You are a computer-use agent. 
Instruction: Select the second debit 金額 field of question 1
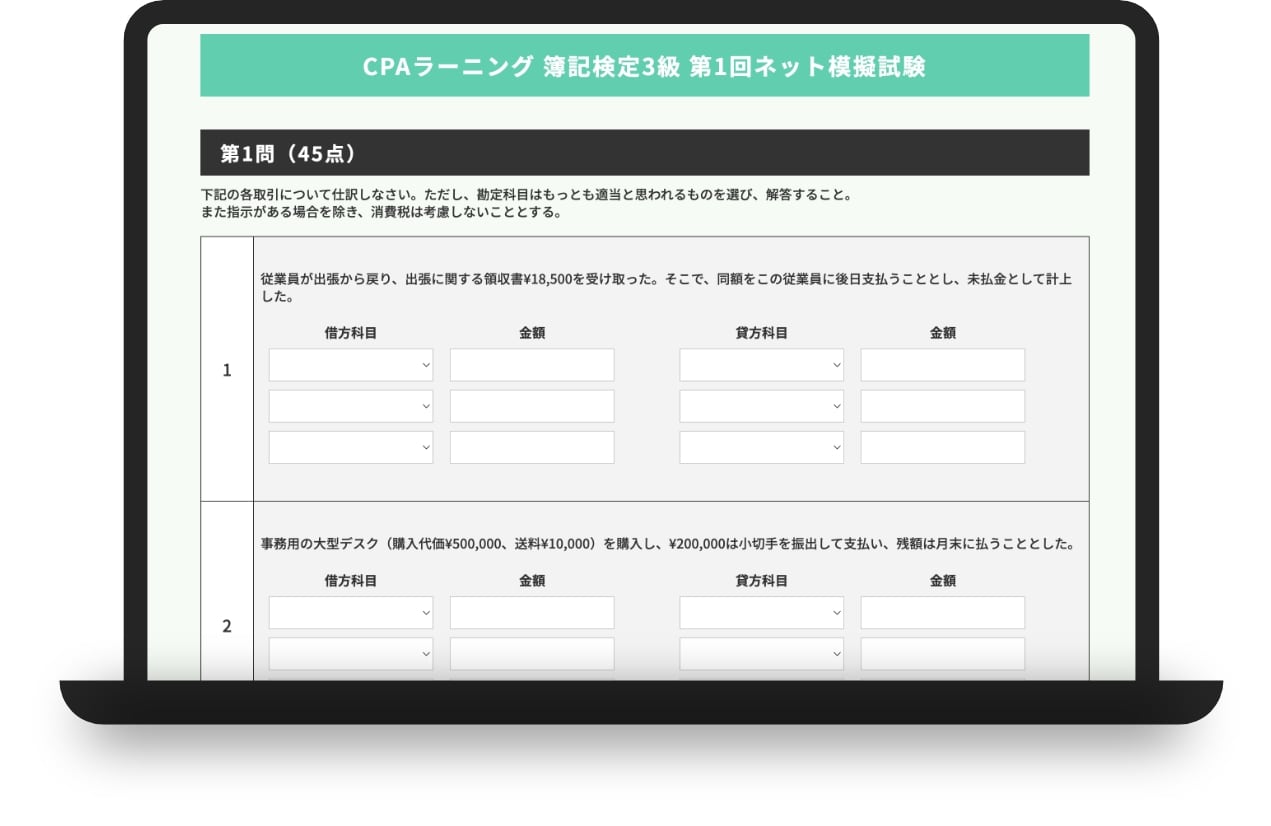click(x=531, y=405)
